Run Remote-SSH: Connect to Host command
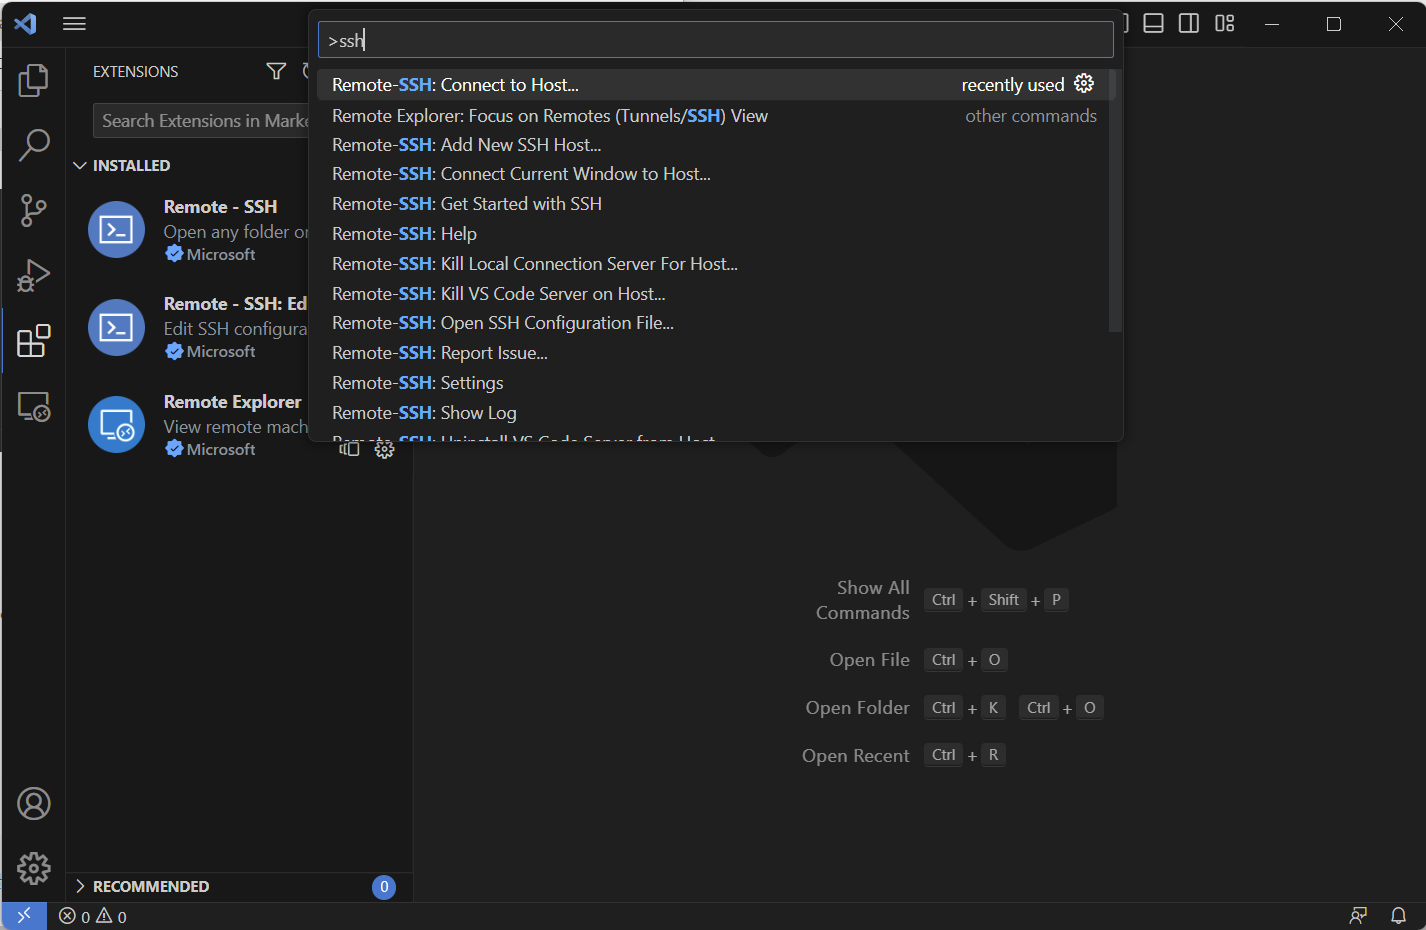 (713, 85)
